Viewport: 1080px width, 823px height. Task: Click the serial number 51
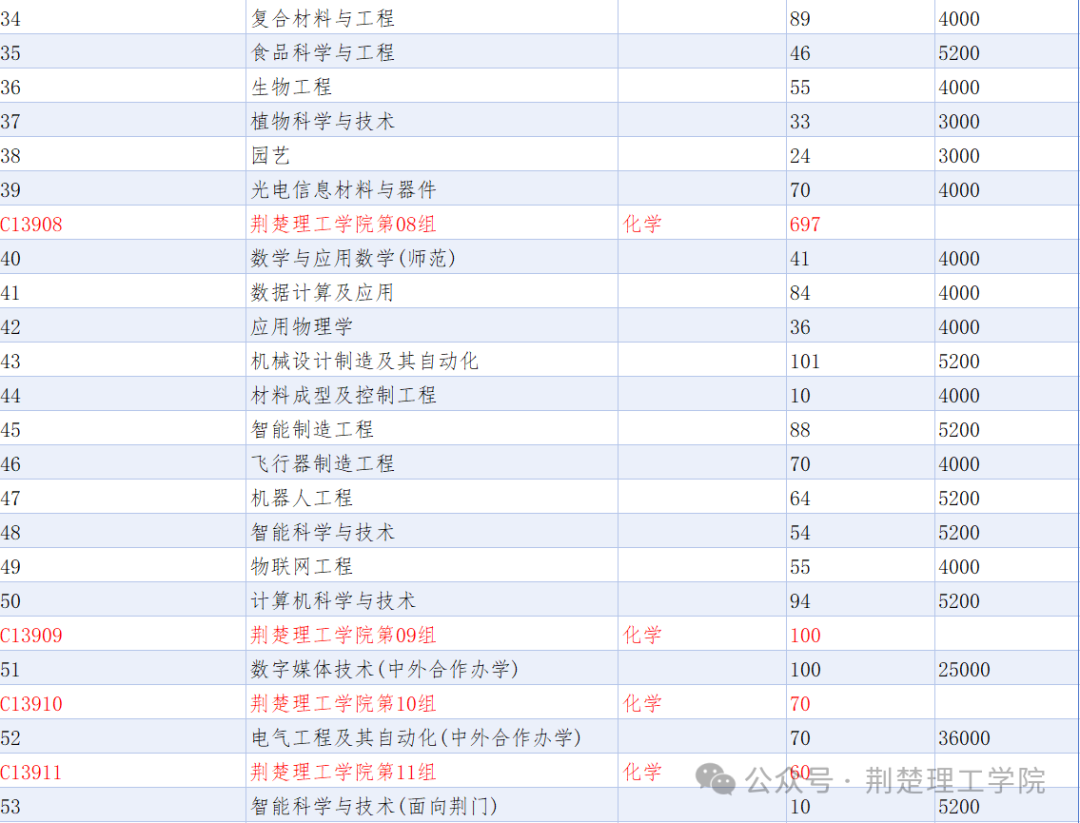(10, 669)
